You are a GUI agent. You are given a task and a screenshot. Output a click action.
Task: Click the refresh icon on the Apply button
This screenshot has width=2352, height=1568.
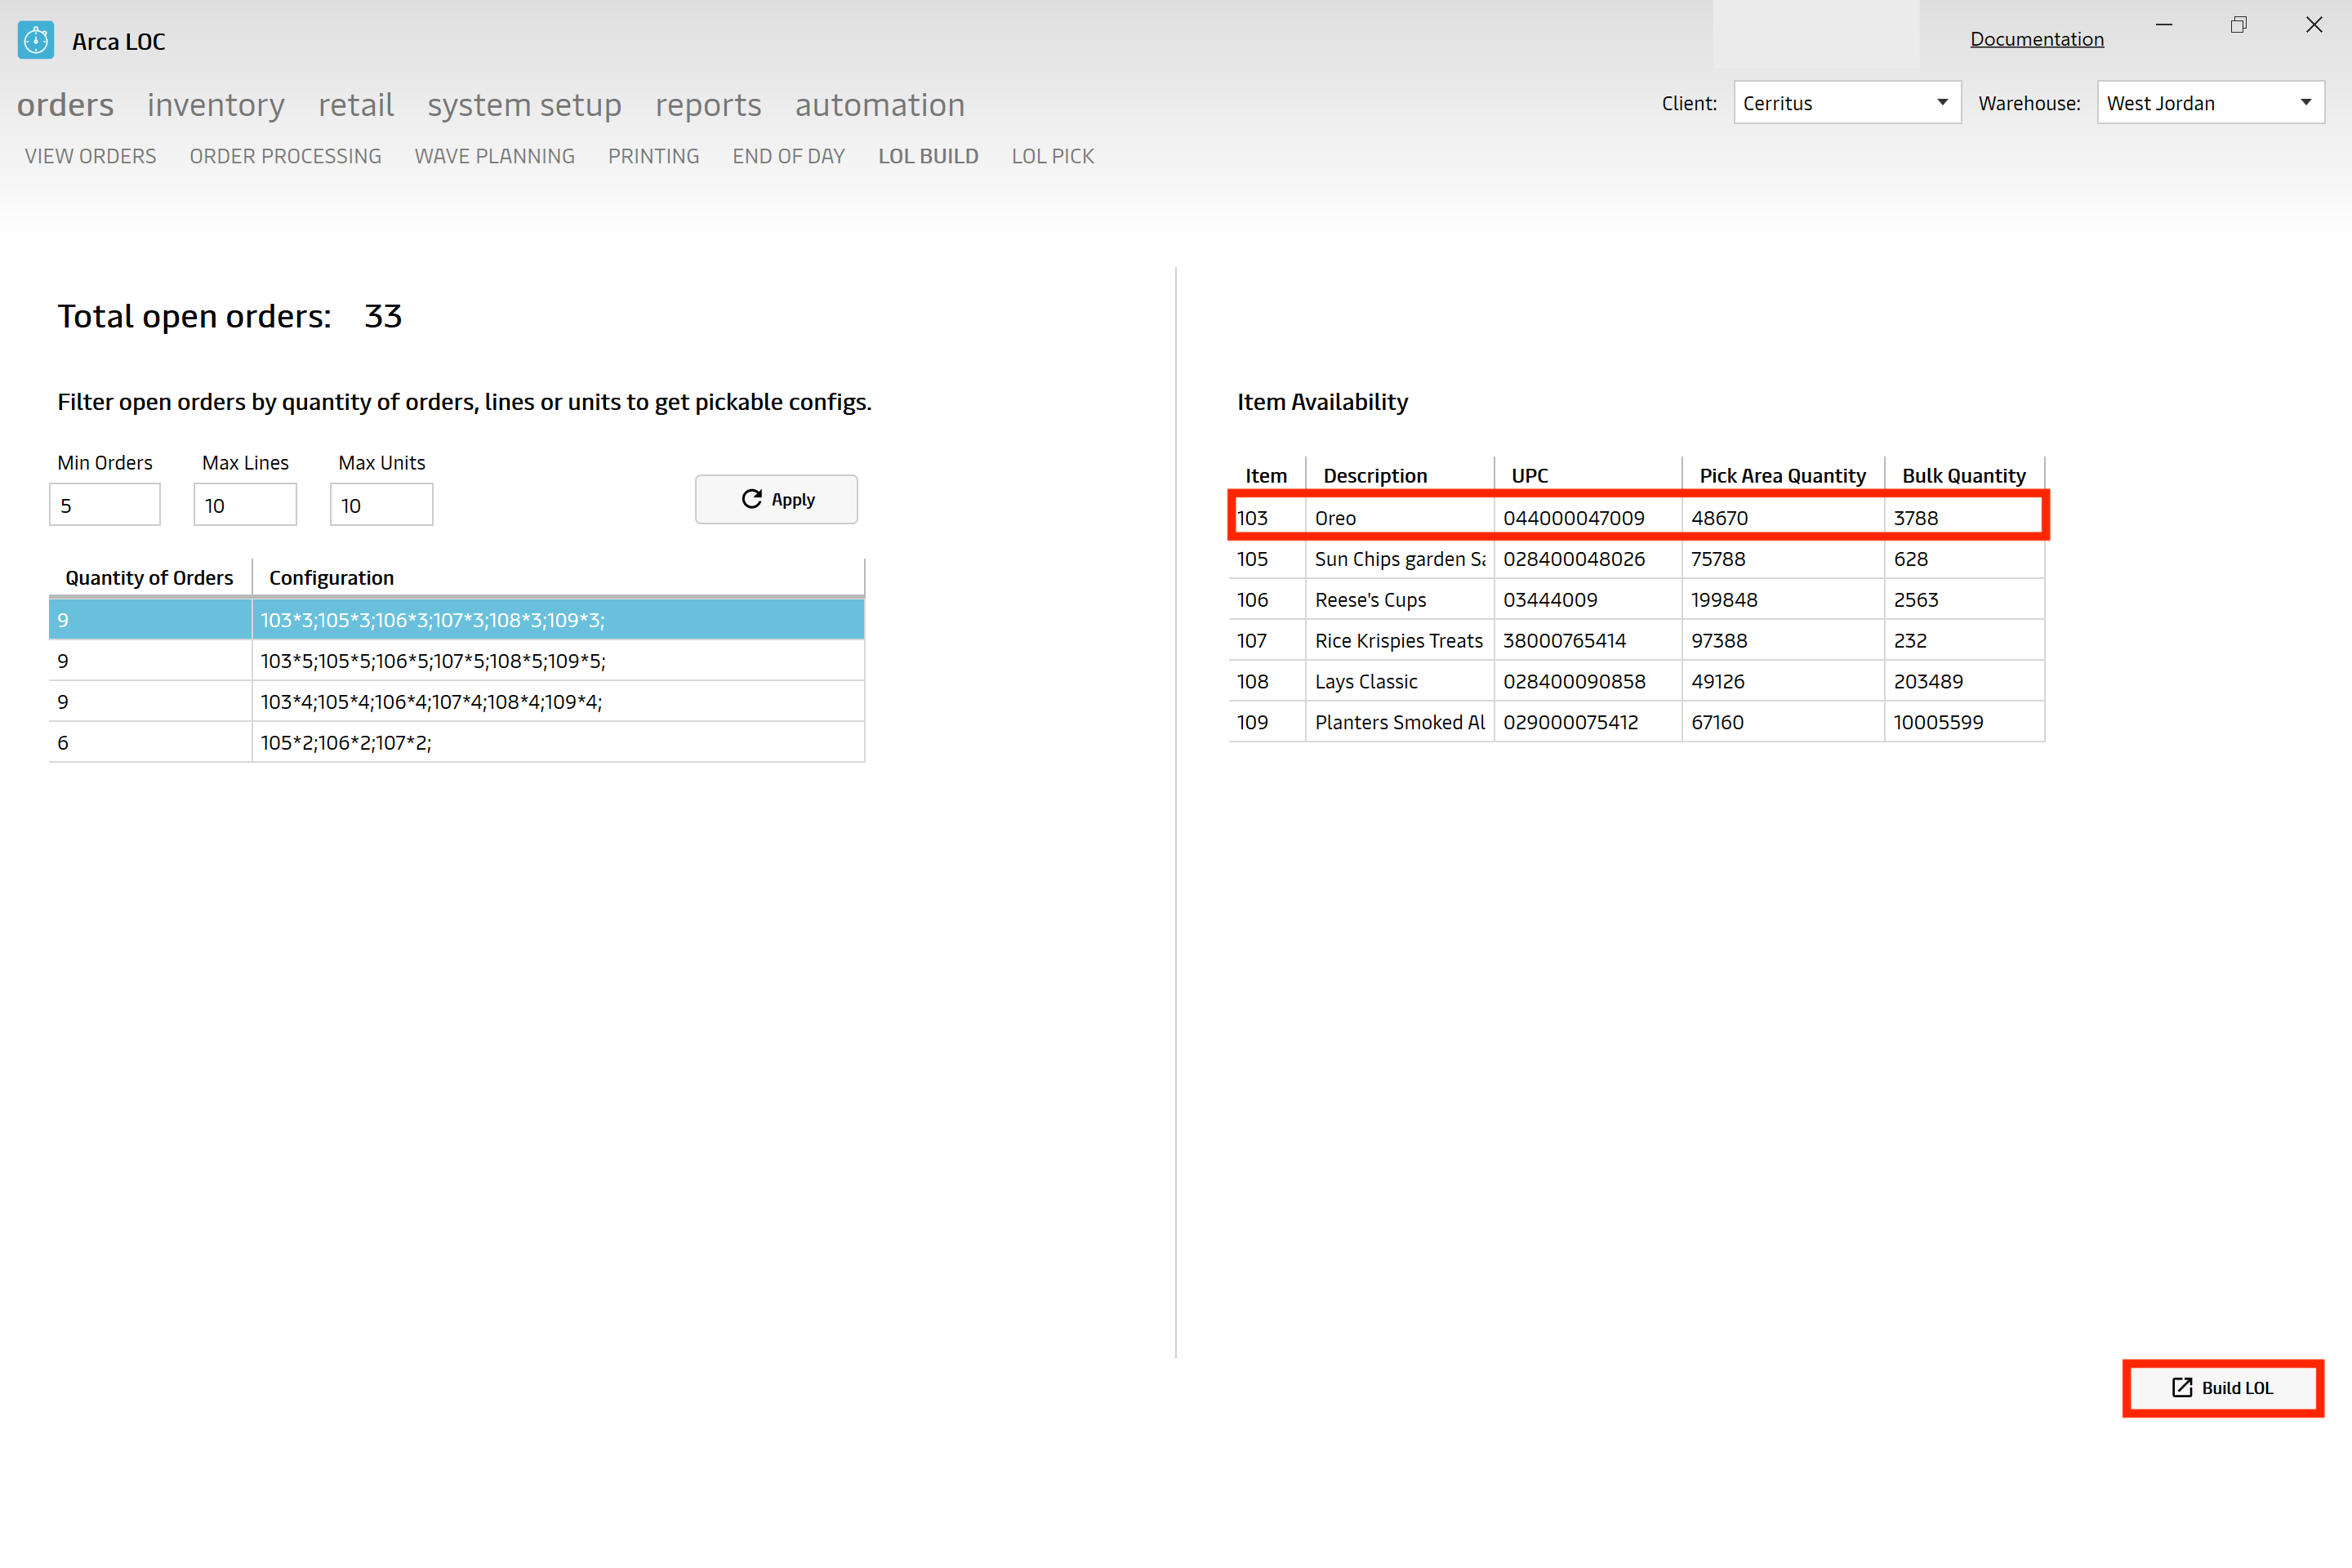(751, 499)
